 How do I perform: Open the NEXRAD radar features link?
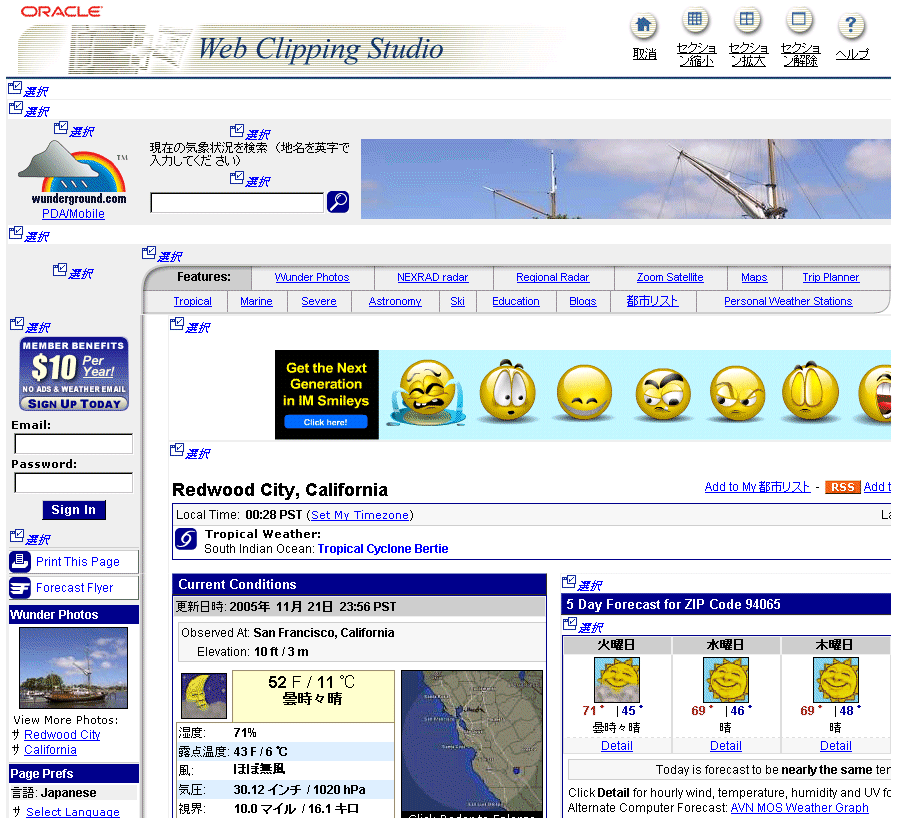(433, 277)
